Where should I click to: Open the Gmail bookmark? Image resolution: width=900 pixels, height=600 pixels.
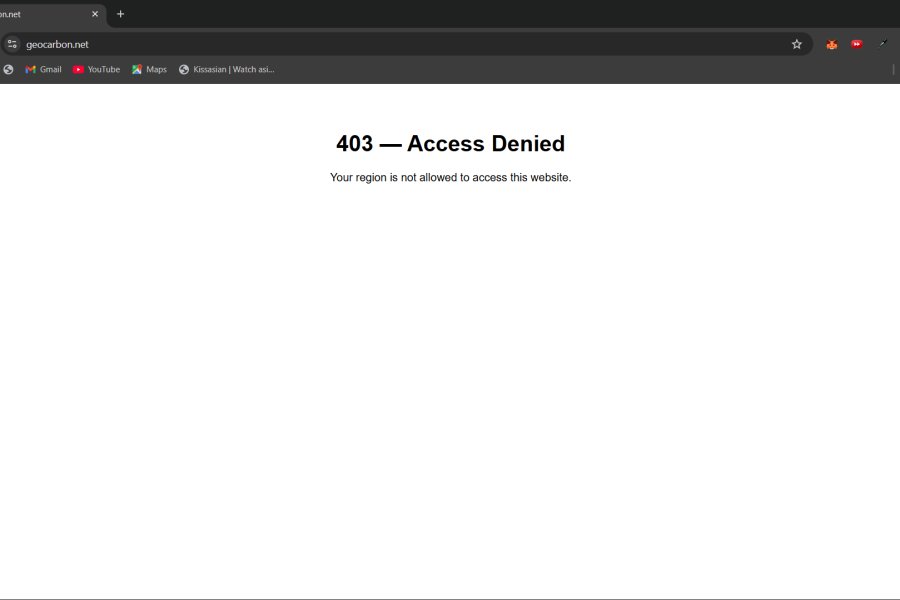pyautogui.click(x=43, y=69)
